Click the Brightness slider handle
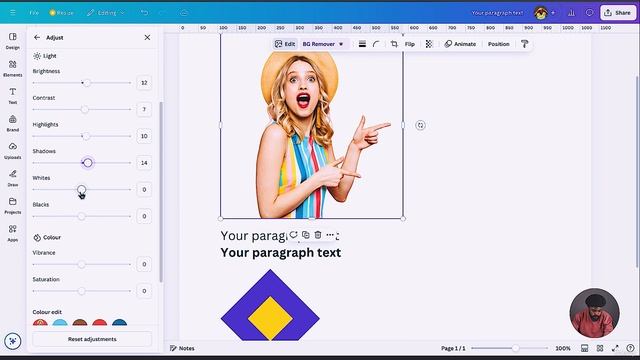The width and height of the screenshot is (640, 360). [87, 83]
